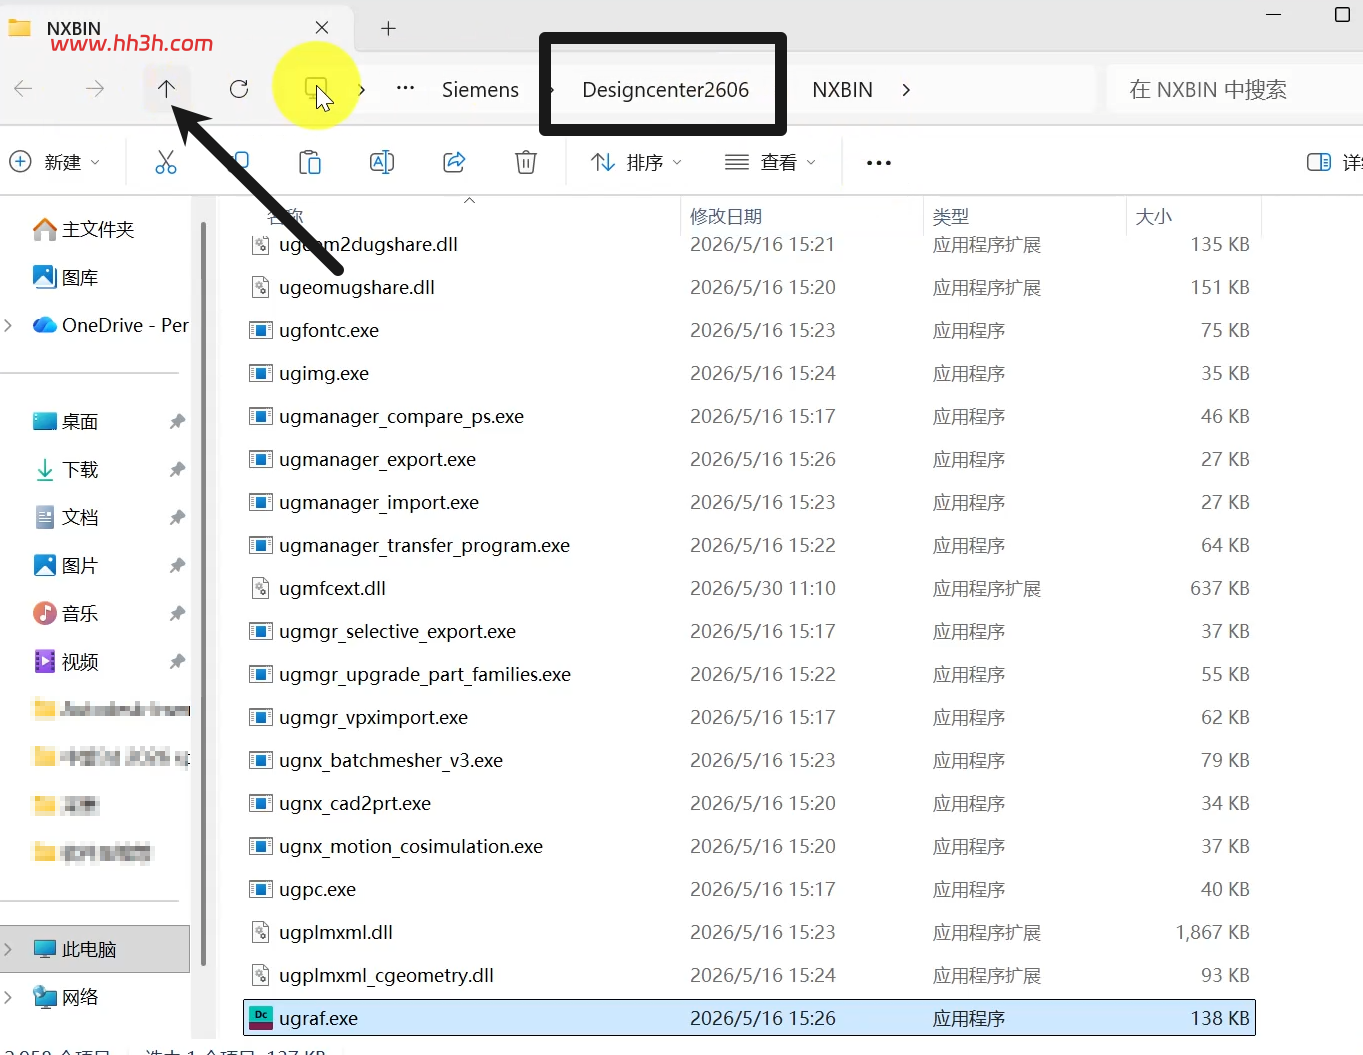Image resolution: width=1363 pixels, height=1055 pixels.
Task: Select file ugimg.exe
Action: pyautogui.click(x=749, y=373)
